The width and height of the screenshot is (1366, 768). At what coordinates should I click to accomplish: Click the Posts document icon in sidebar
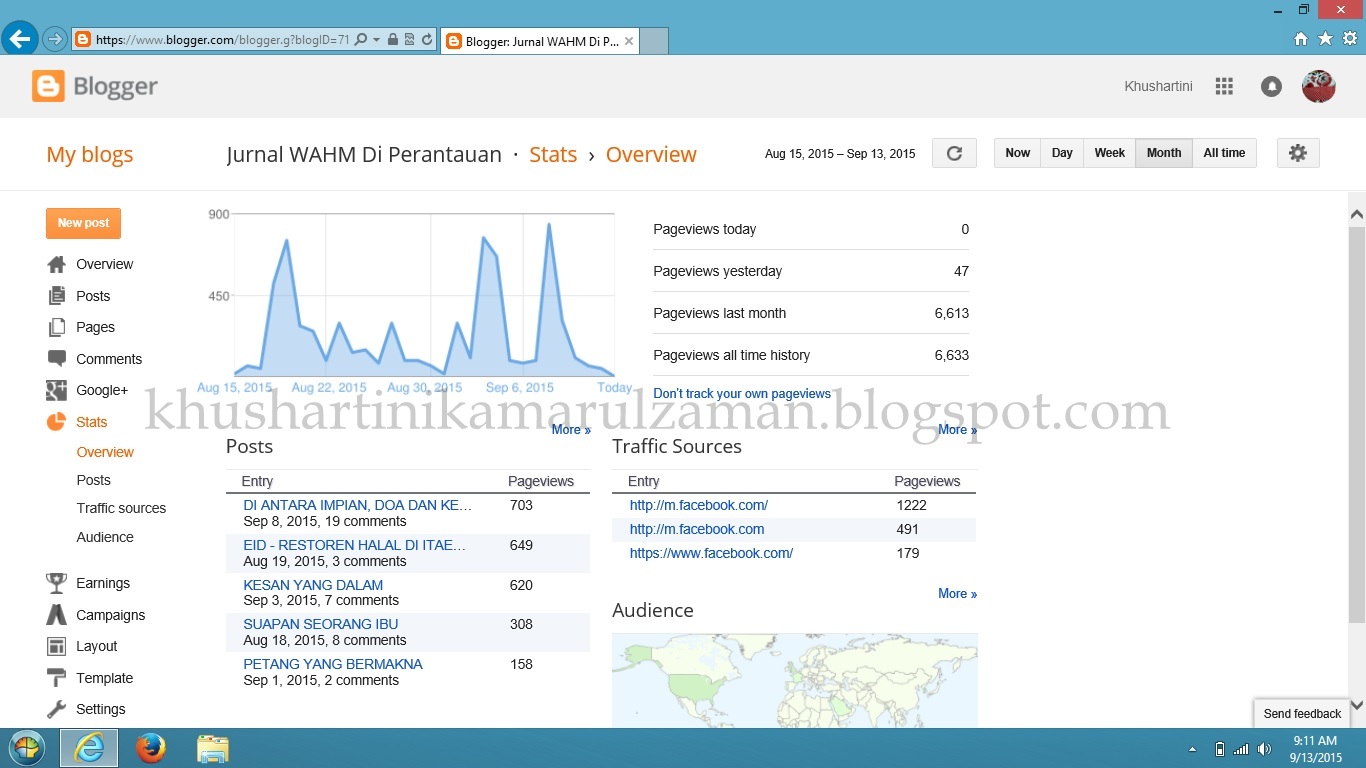point(57,296)
